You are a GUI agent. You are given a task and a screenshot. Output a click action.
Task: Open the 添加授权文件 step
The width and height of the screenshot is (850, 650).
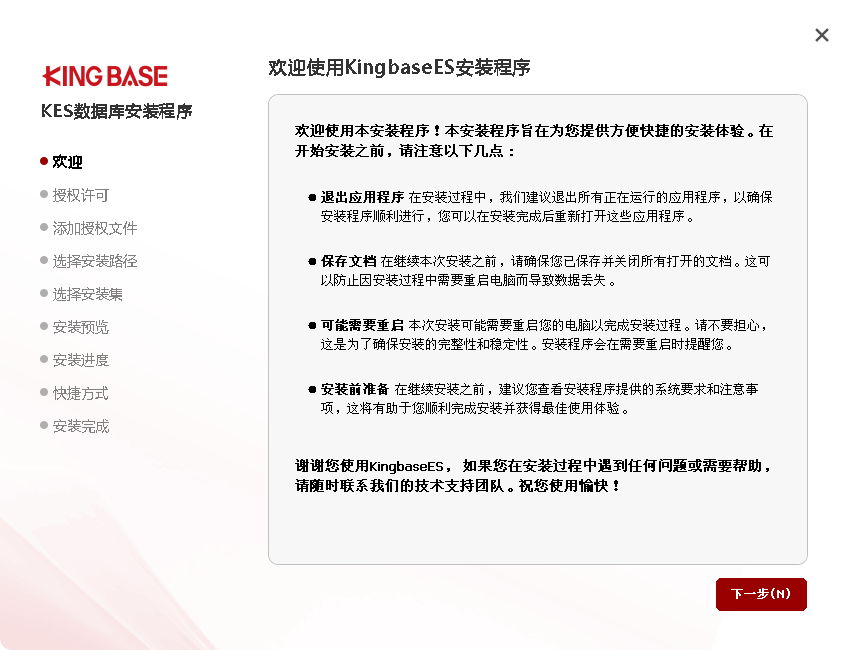(95, 228)
